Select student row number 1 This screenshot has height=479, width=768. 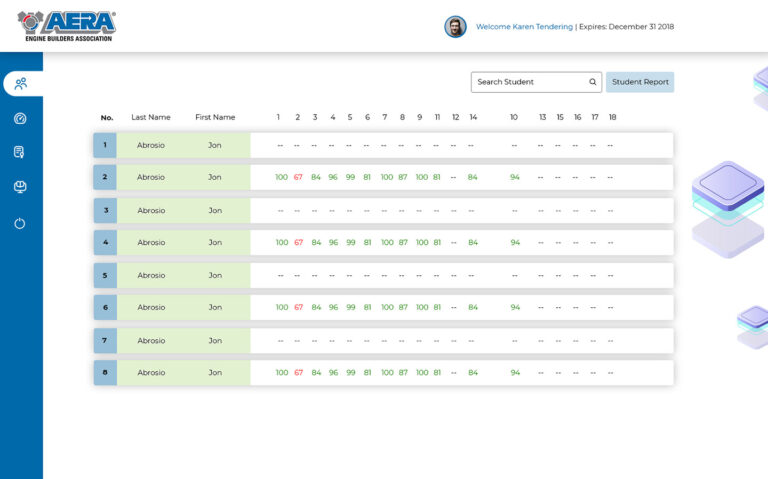click(105, 145)
